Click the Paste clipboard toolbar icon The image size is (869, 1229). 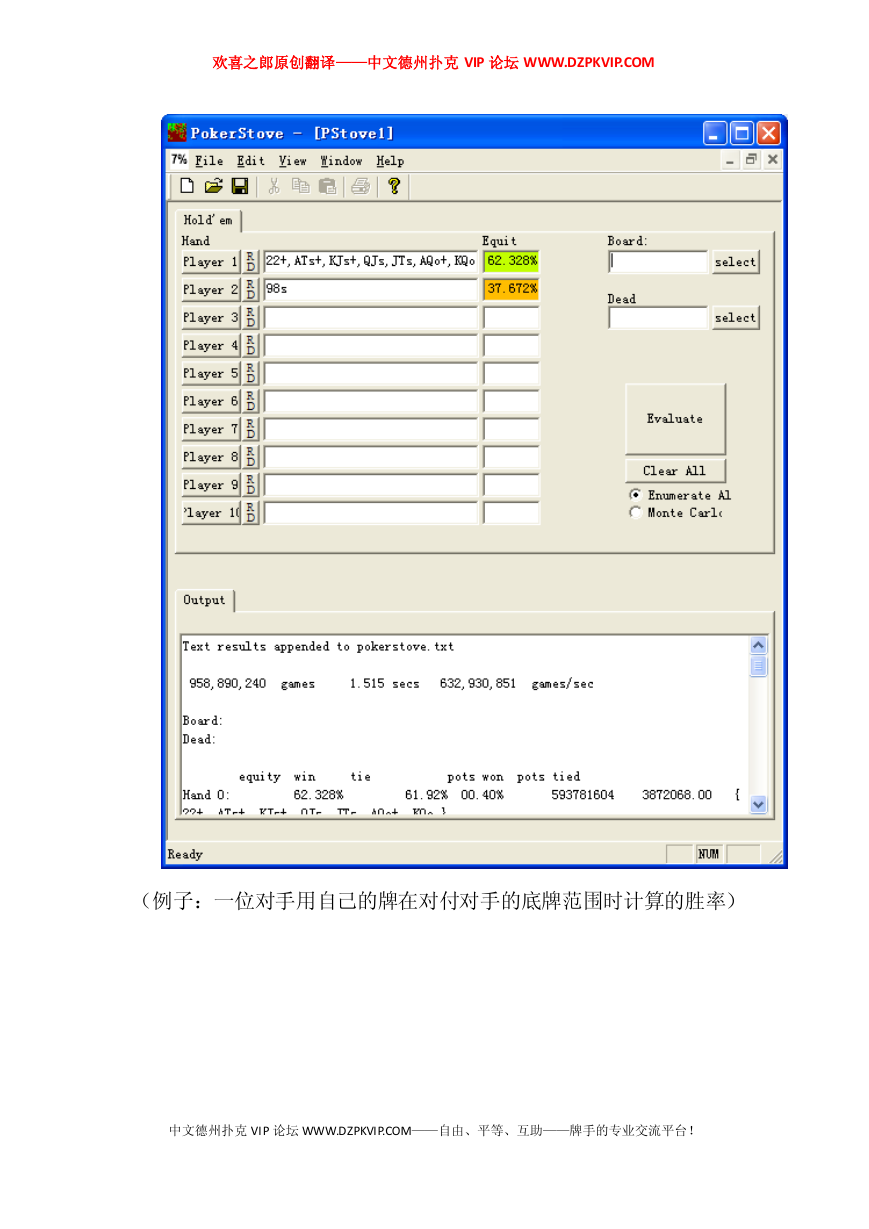[327, 186]
